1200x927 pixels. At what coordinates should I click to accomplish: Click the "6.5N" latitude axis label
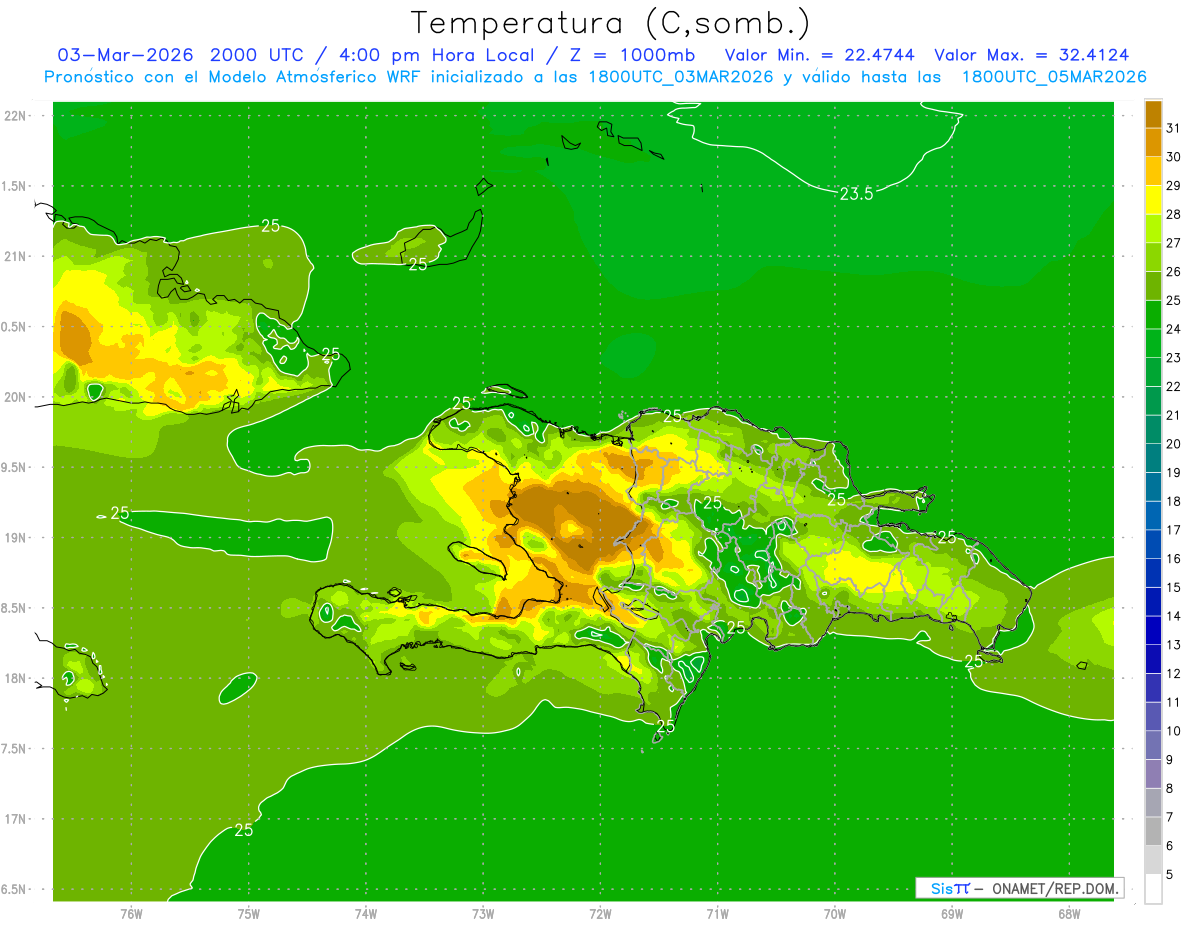coord(14,890)
